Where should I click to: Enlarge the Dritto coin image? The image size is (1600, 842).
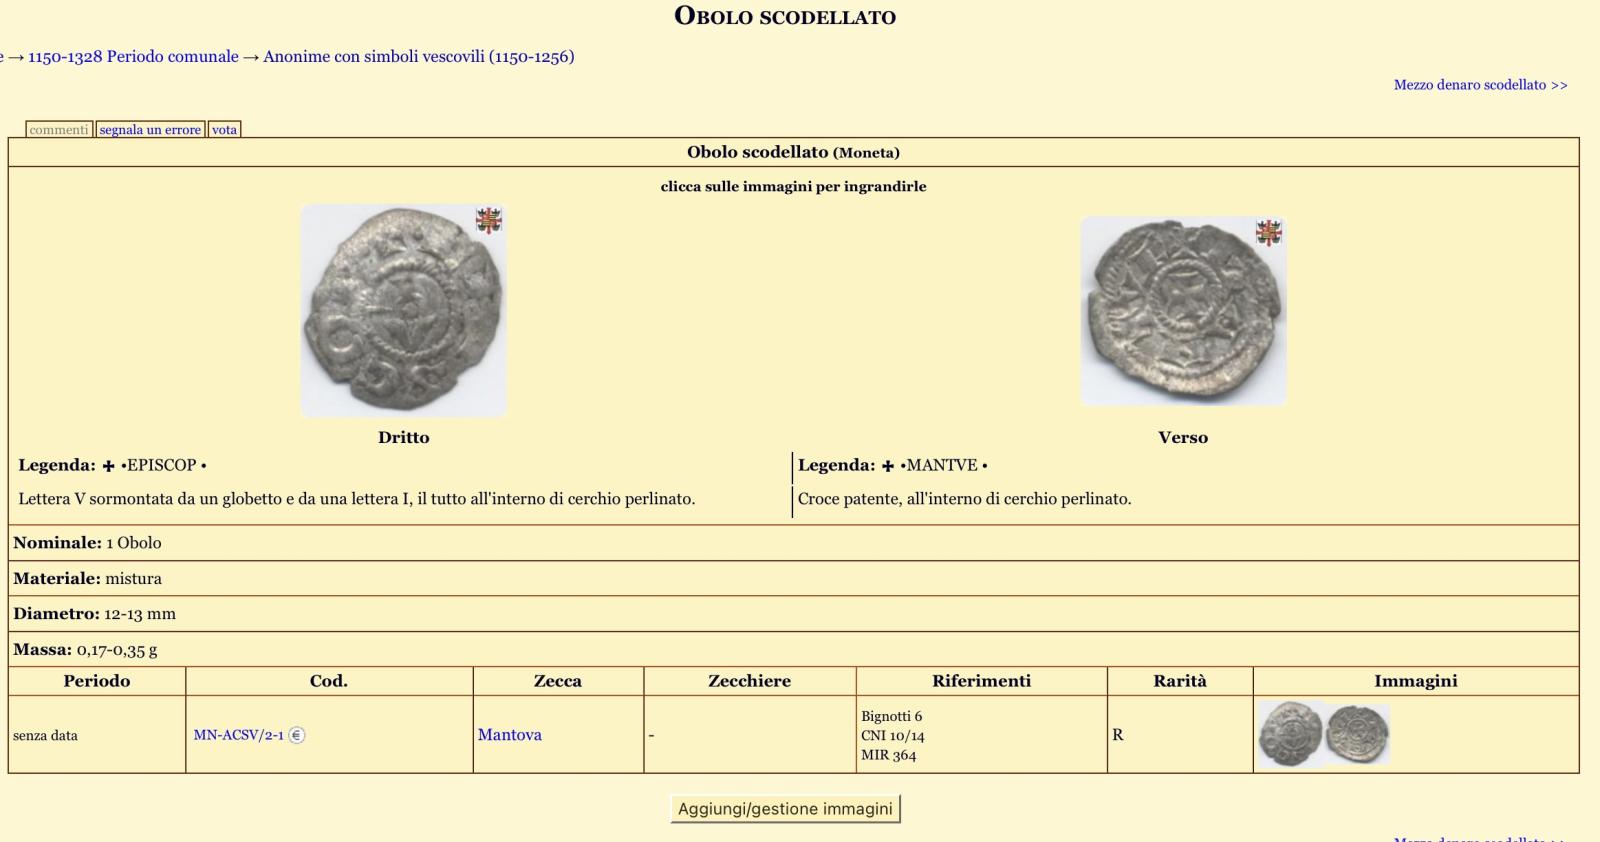pos(403,312)
